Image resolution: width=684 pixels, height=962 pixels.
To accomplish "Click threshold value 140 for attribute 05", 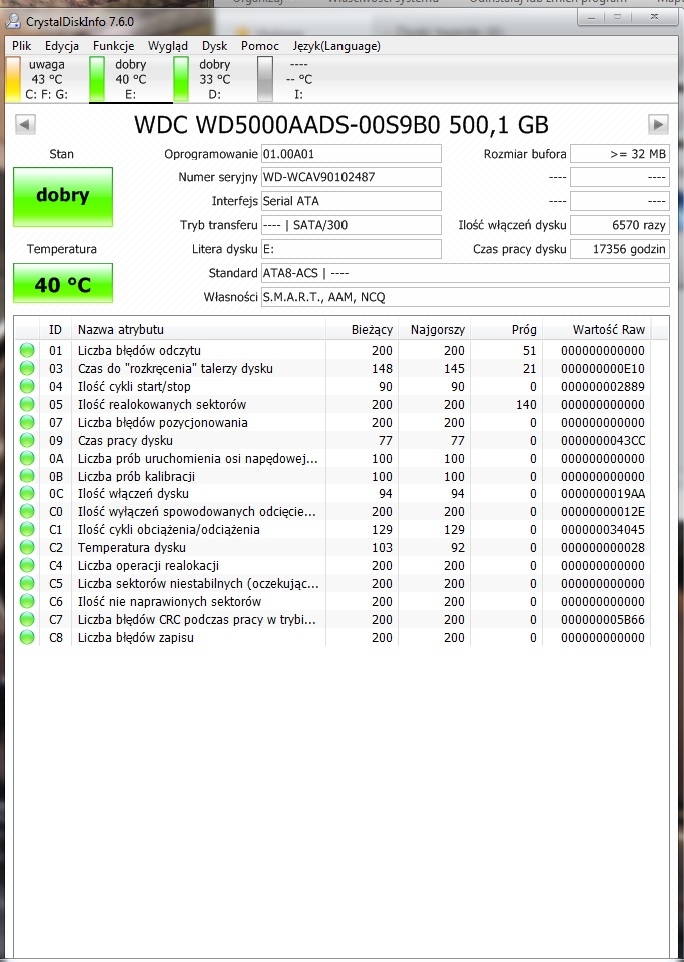I will (x=526, y=404).
